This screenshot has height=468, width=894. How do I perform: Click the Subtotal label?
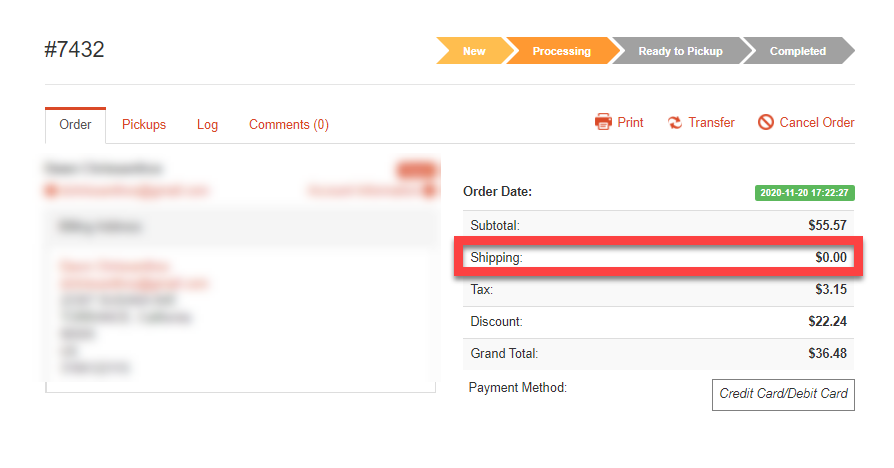pos(495,225)
